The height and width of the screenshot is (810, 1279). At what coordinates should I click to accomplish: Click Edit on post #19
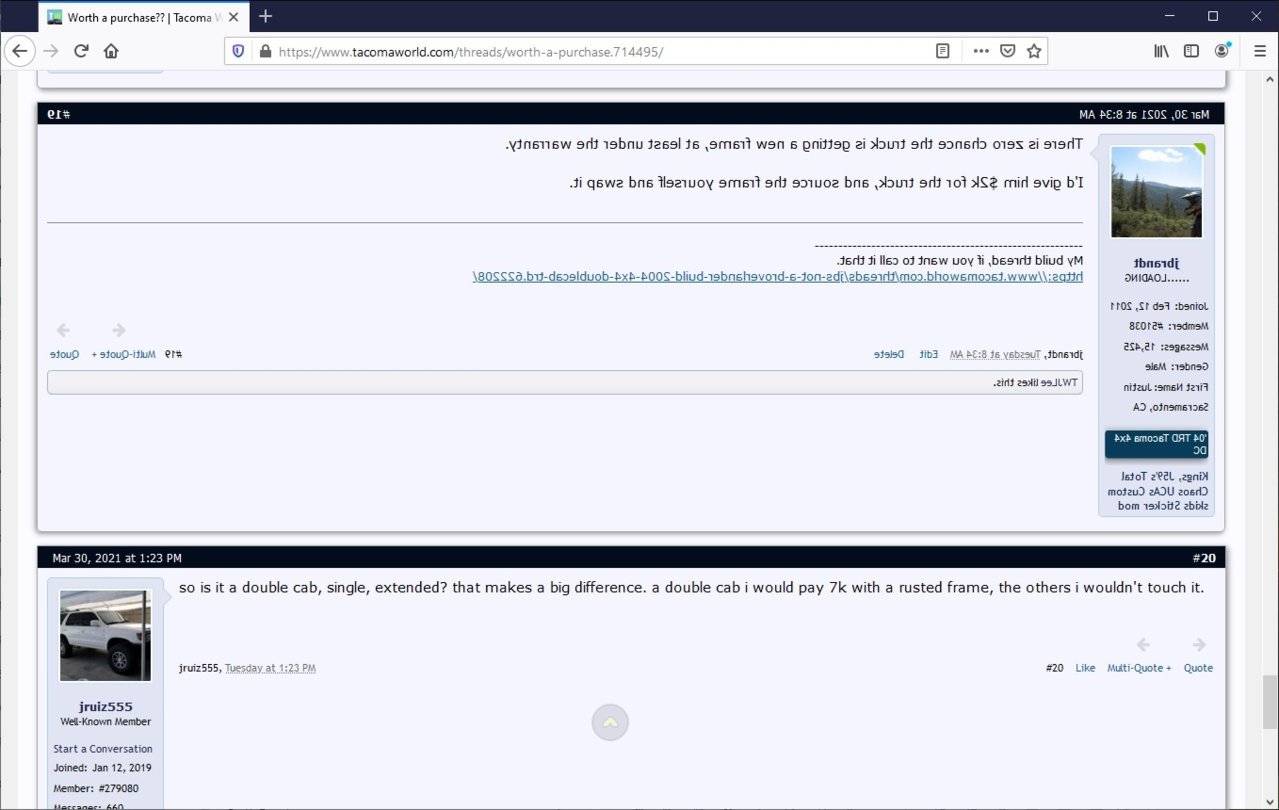point(929,354)
